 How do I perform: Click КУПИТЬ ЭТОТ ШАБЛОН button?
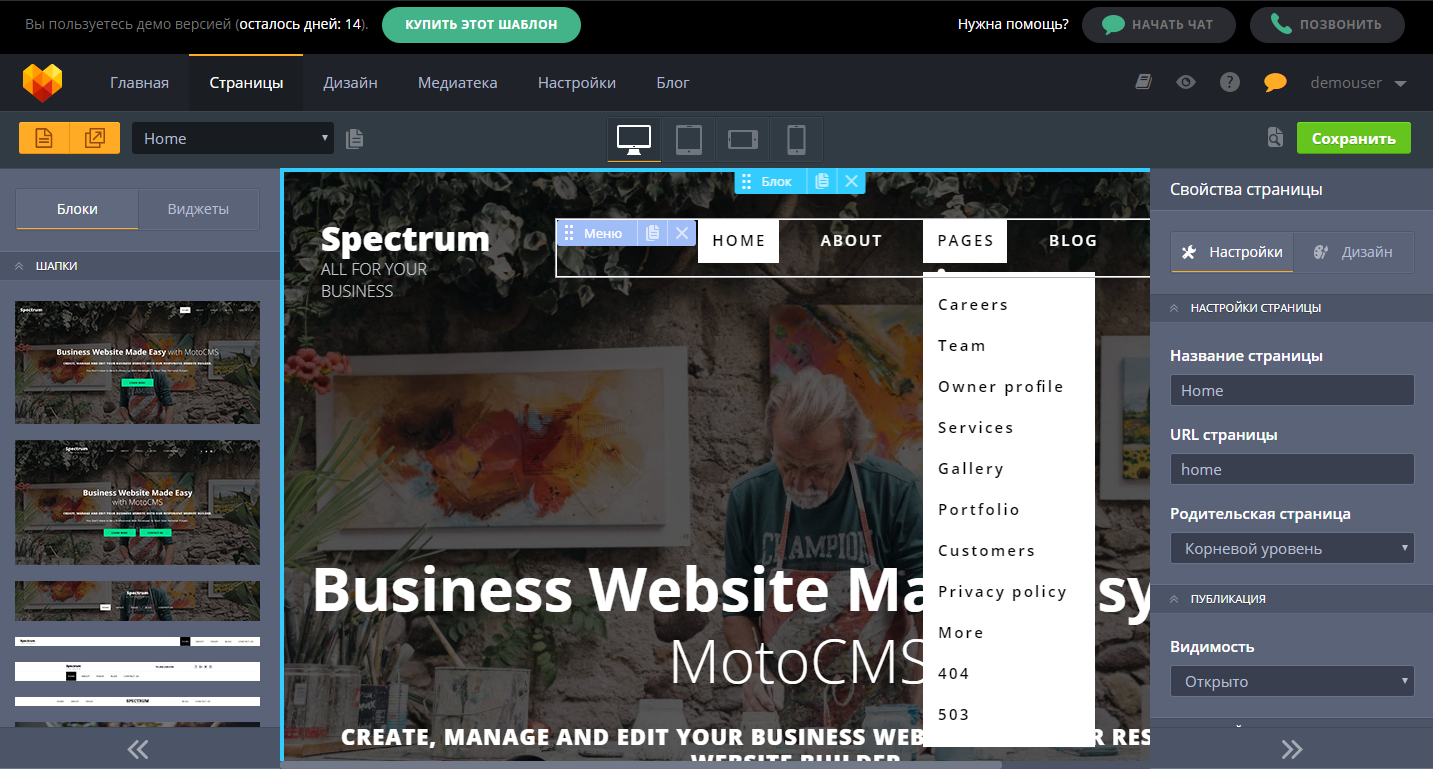[x=481, y=24]
